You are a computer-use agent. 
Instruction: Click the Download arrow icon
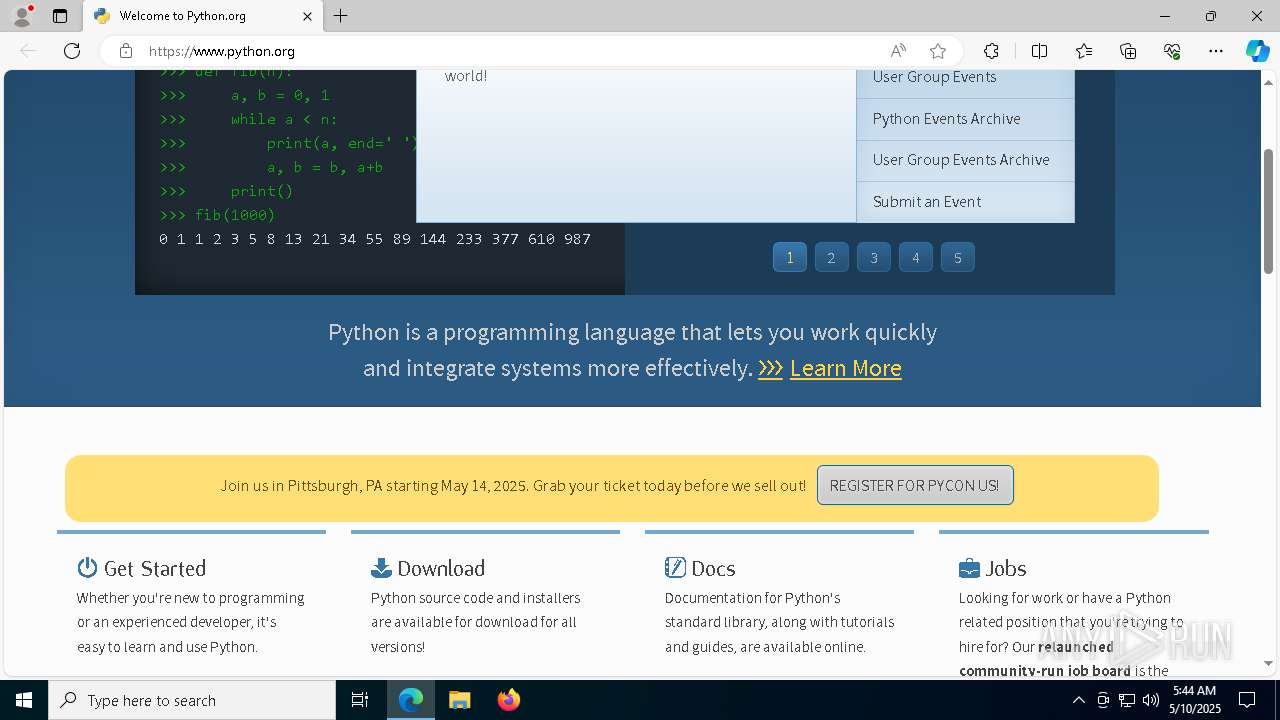(381, 568)
